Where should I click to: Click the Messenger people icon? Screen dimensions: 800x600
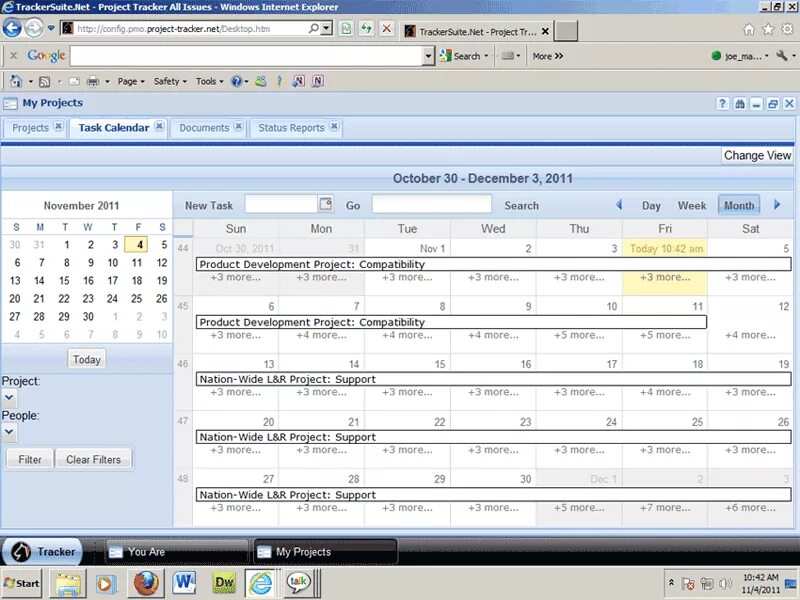point(261,81)
